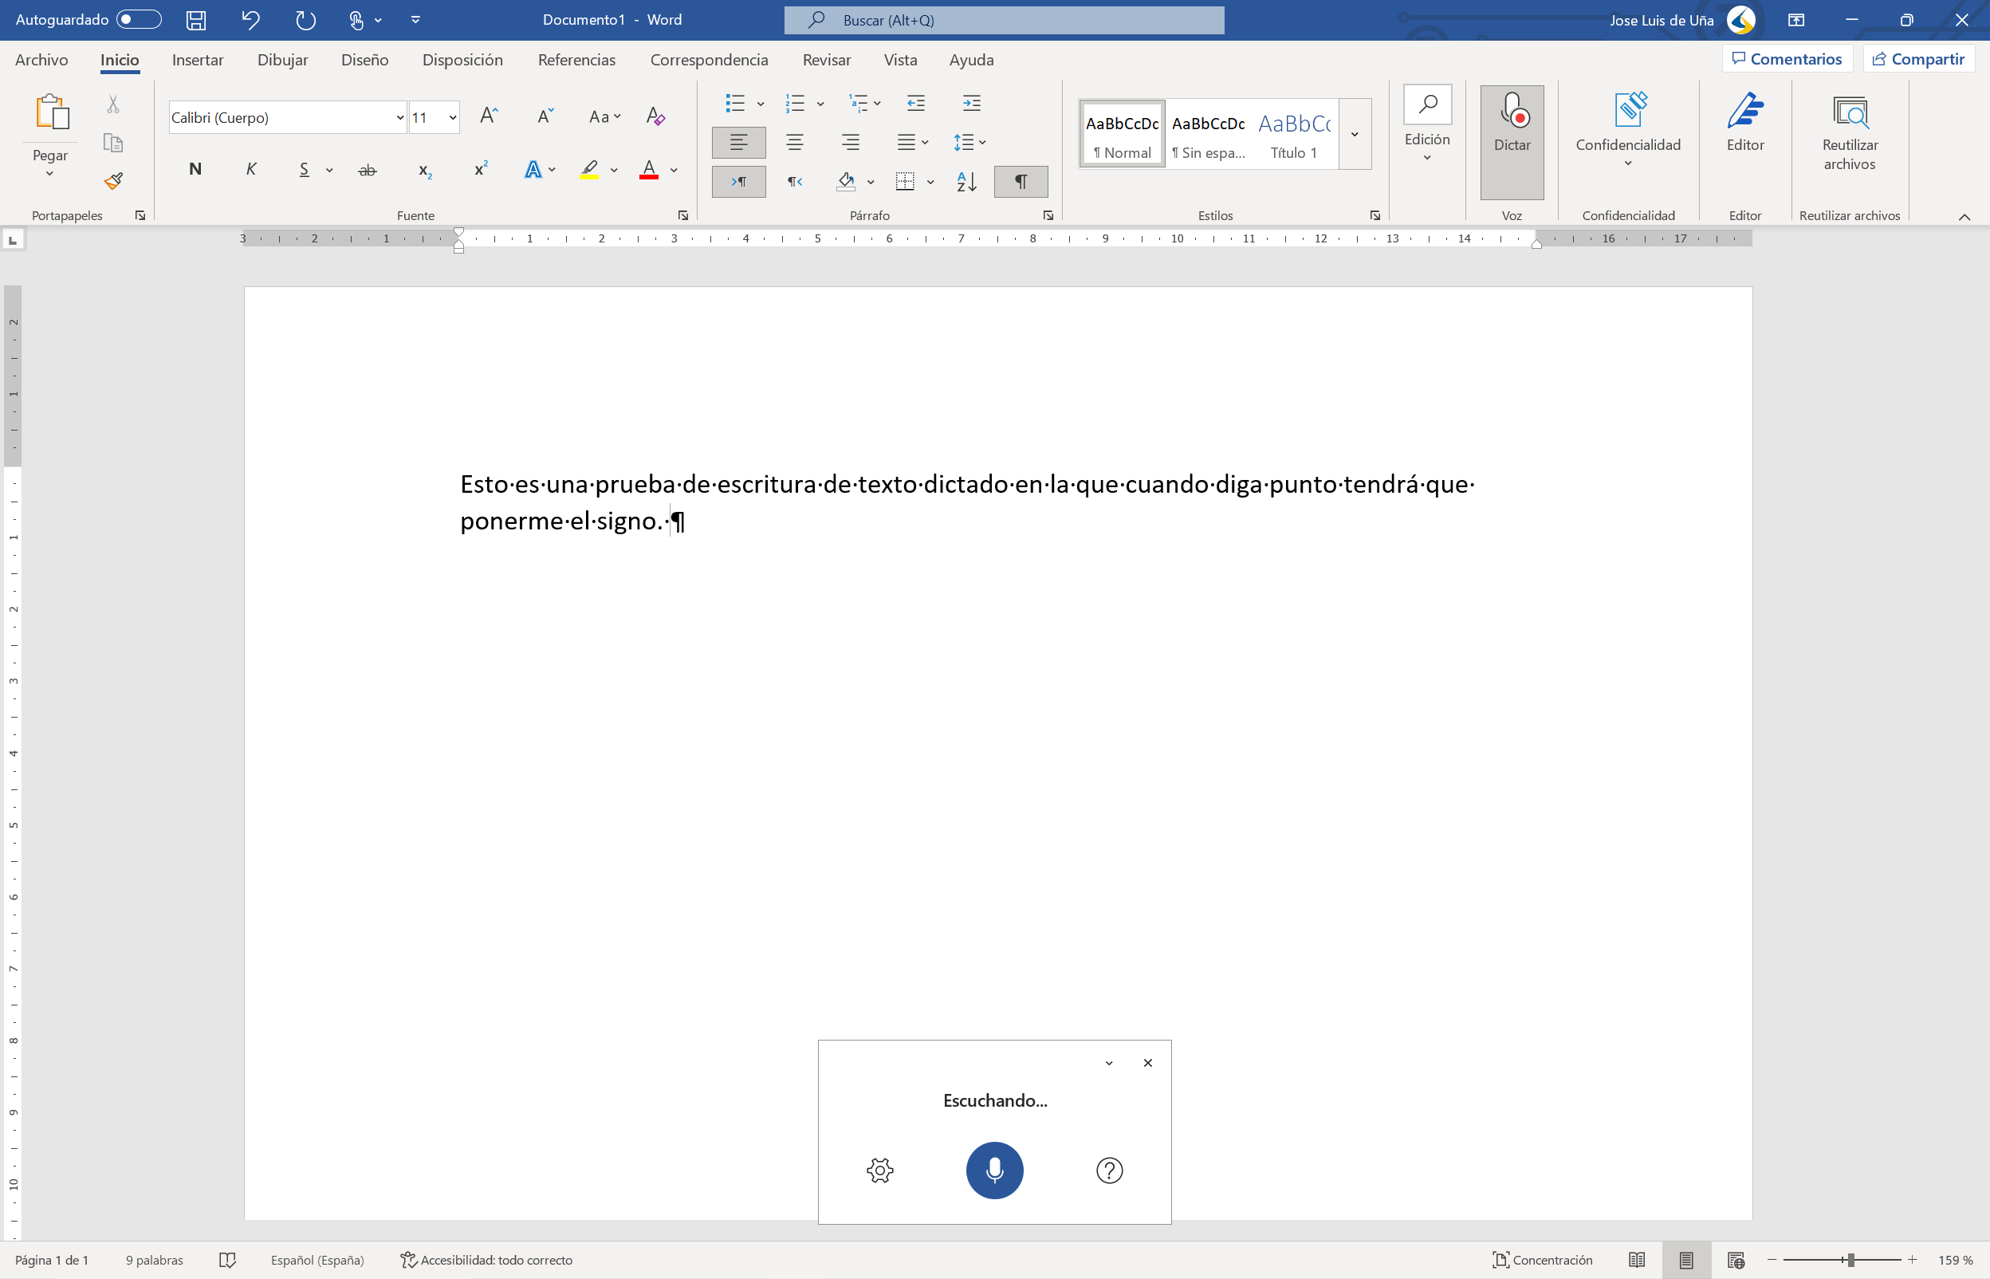Toggle paragraph marks with the ¶ icon

[x=1021, y=181]
